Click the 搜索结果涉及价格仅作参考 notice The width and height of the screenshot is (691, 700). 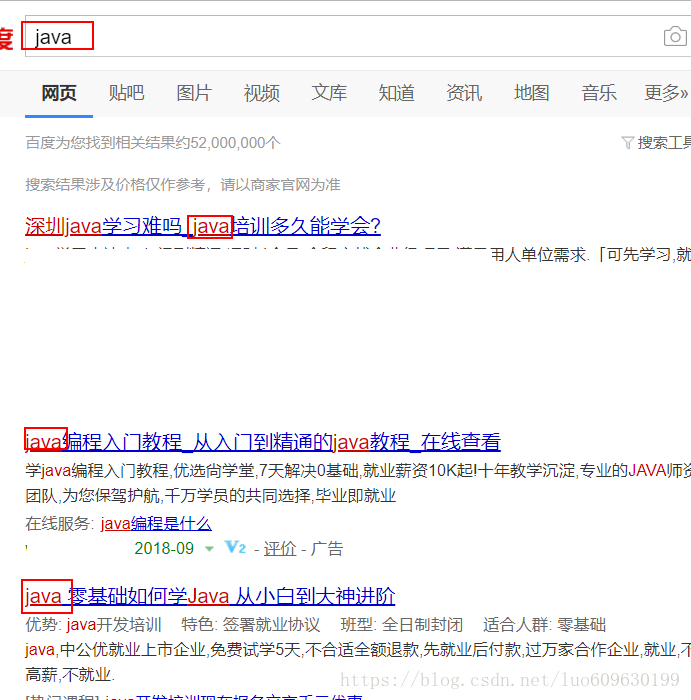tap(183, 184)
